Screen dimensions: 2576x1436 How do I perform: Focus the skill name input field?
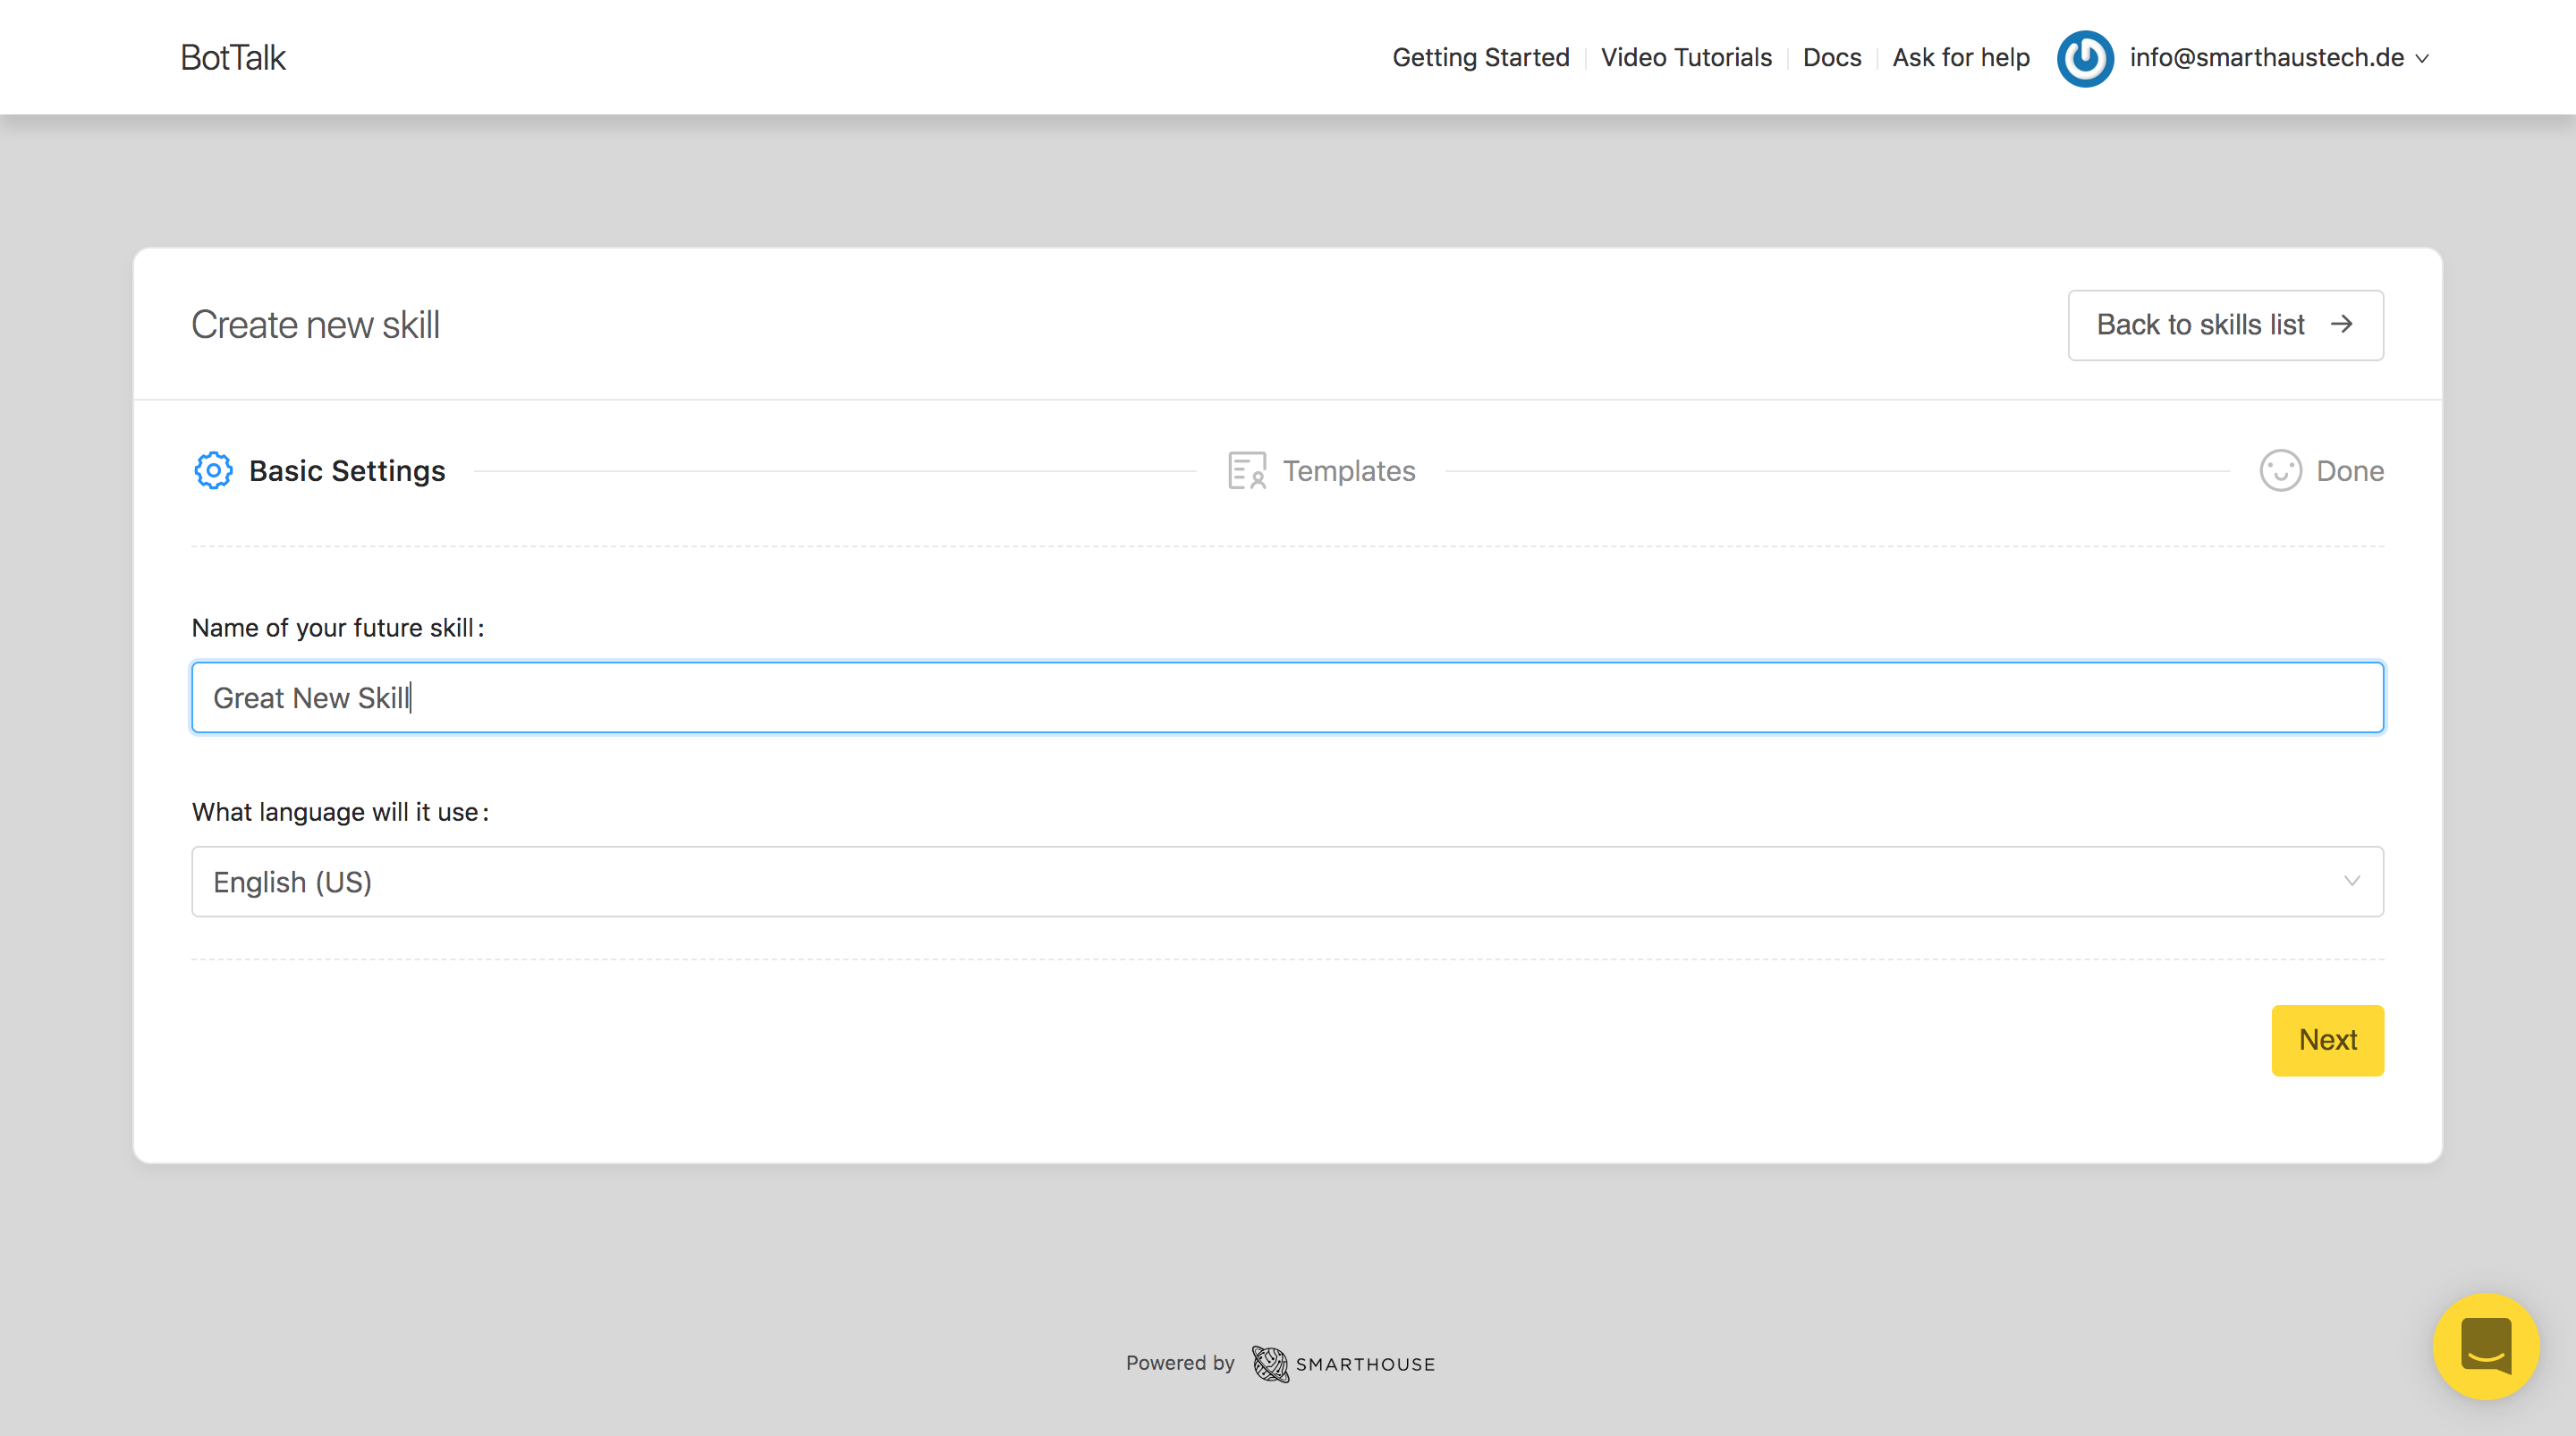(x=1286, y=697)
